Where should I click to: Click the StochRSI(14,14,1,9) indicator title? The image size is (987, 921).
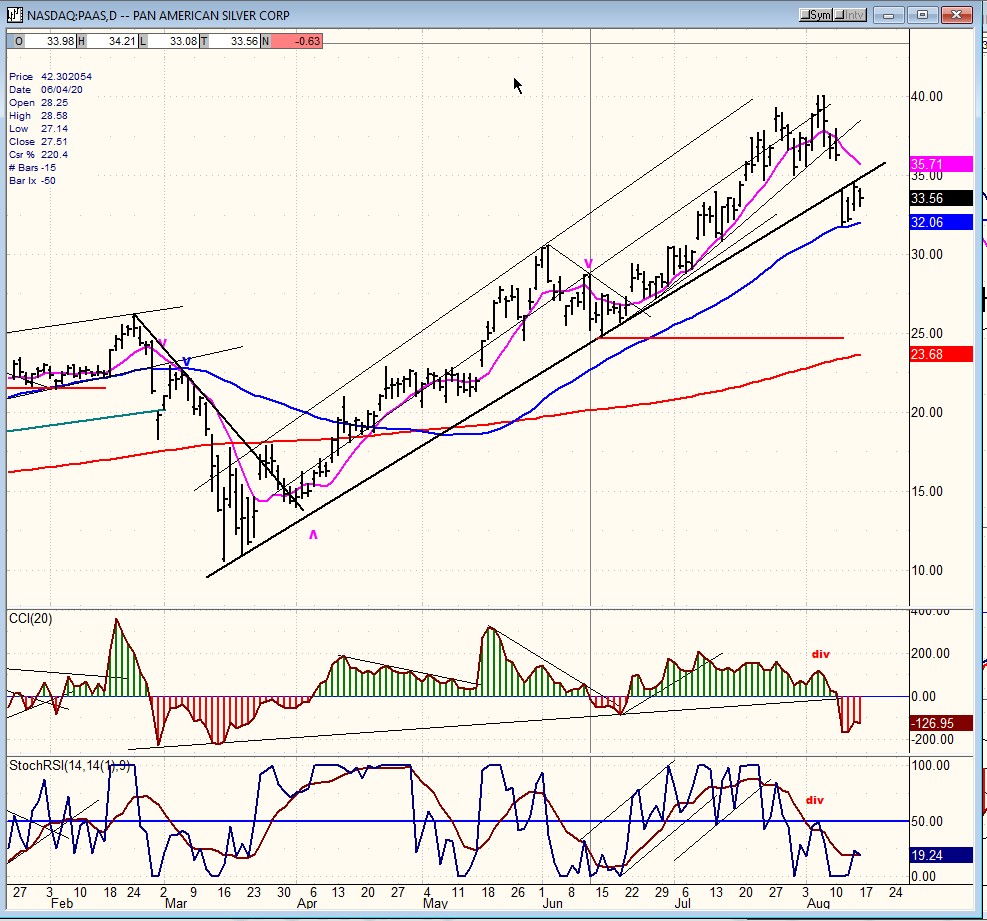point(69,766)
